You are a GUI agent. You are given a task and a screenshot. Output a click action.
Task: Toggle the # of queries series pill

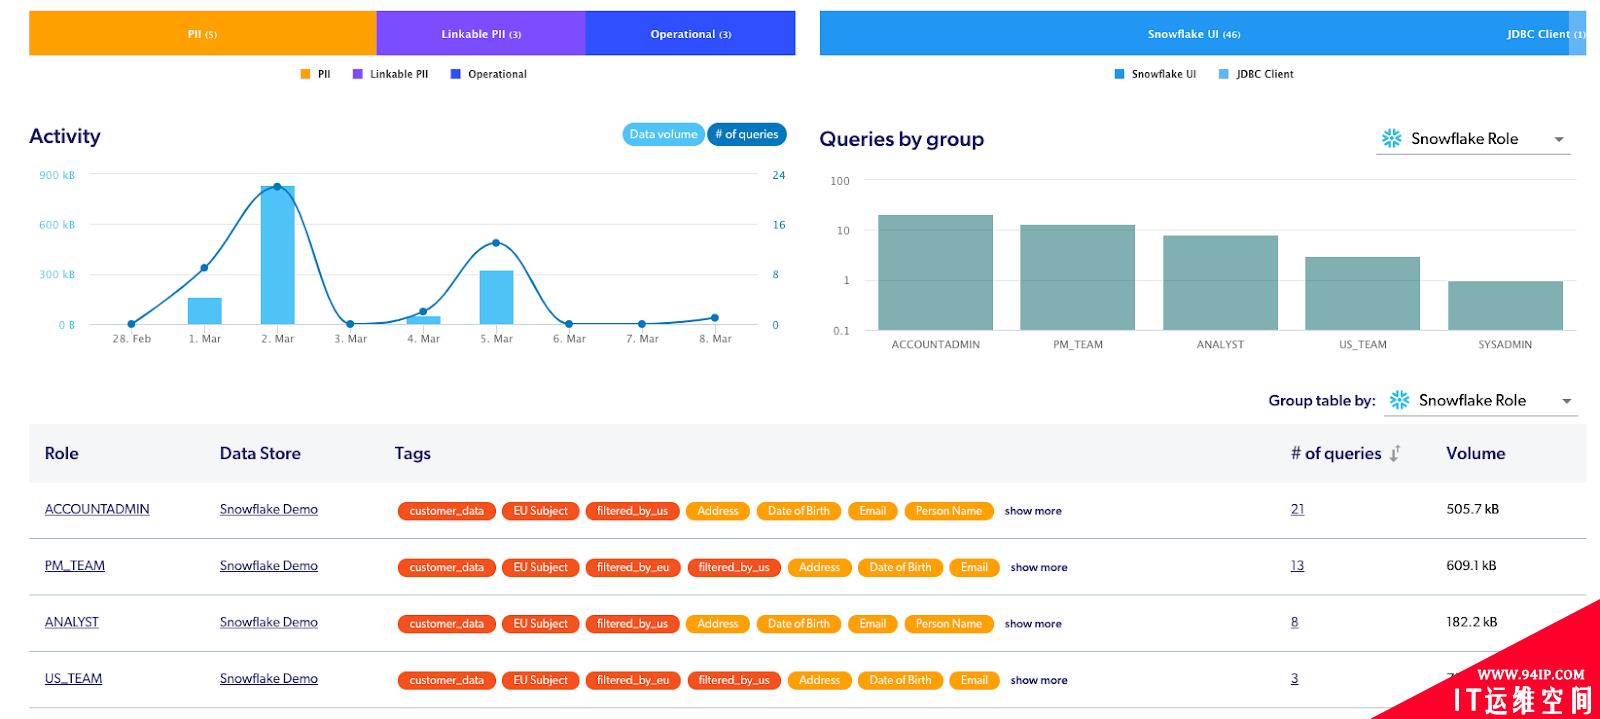tap(746, 134)
